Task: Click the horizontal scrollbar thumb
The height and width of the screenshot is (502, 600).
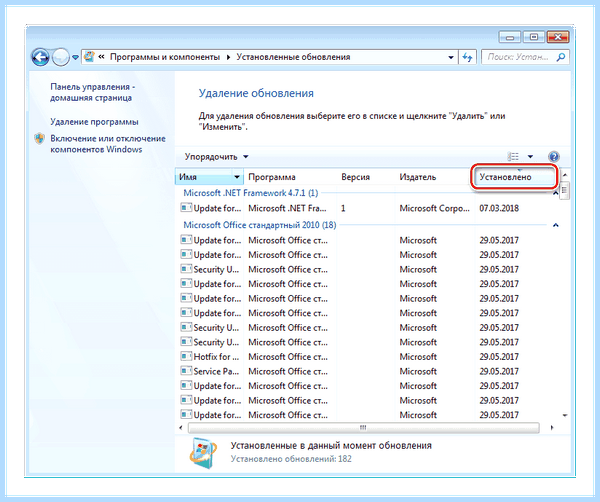Action: (x=364, y=428)
